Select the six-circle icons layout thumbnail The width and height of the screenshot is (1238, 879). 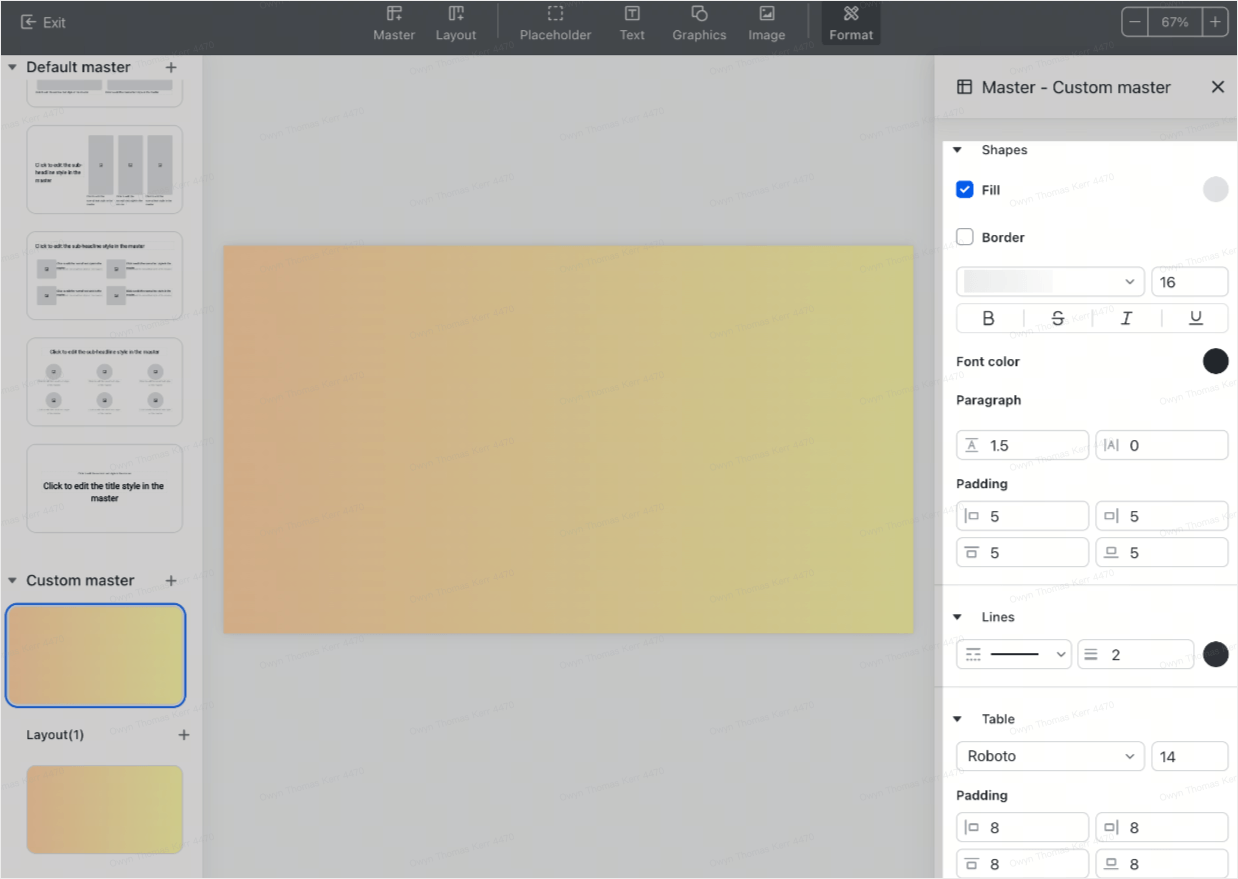(x=105, y=382)
